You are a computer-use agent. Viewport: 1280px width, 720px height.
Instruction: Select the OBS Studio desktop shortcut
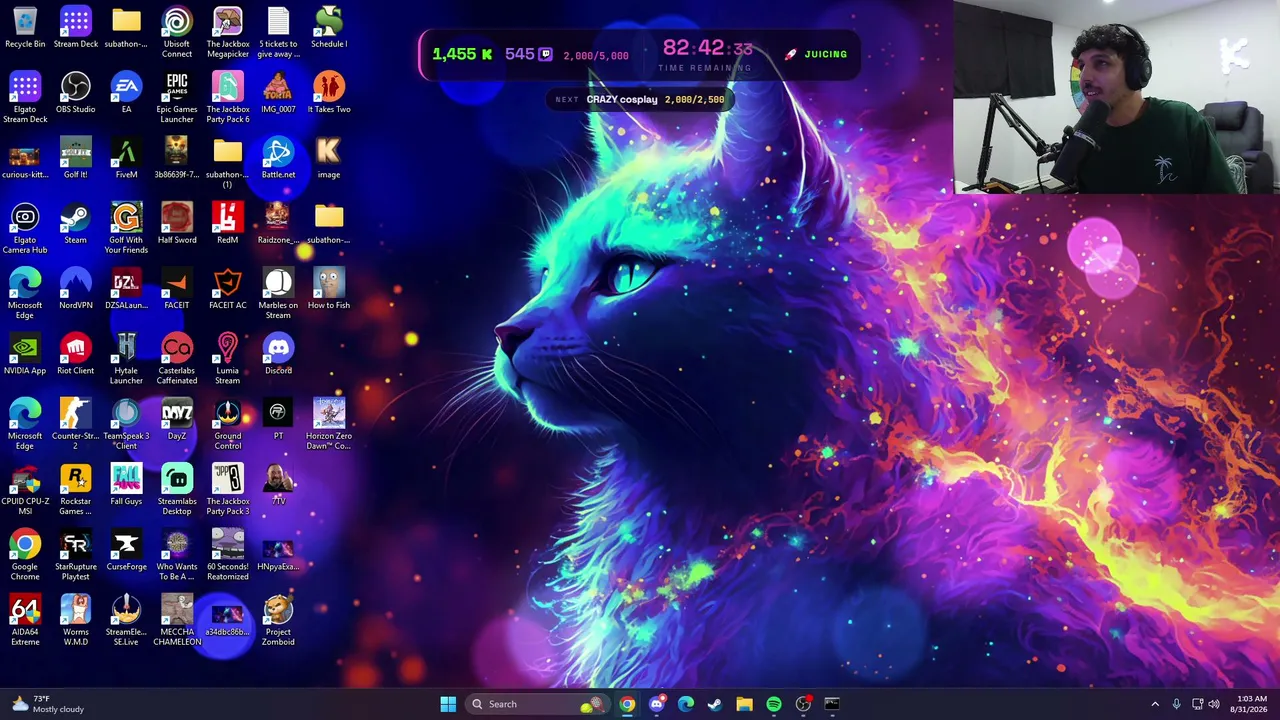pos(76,93)
